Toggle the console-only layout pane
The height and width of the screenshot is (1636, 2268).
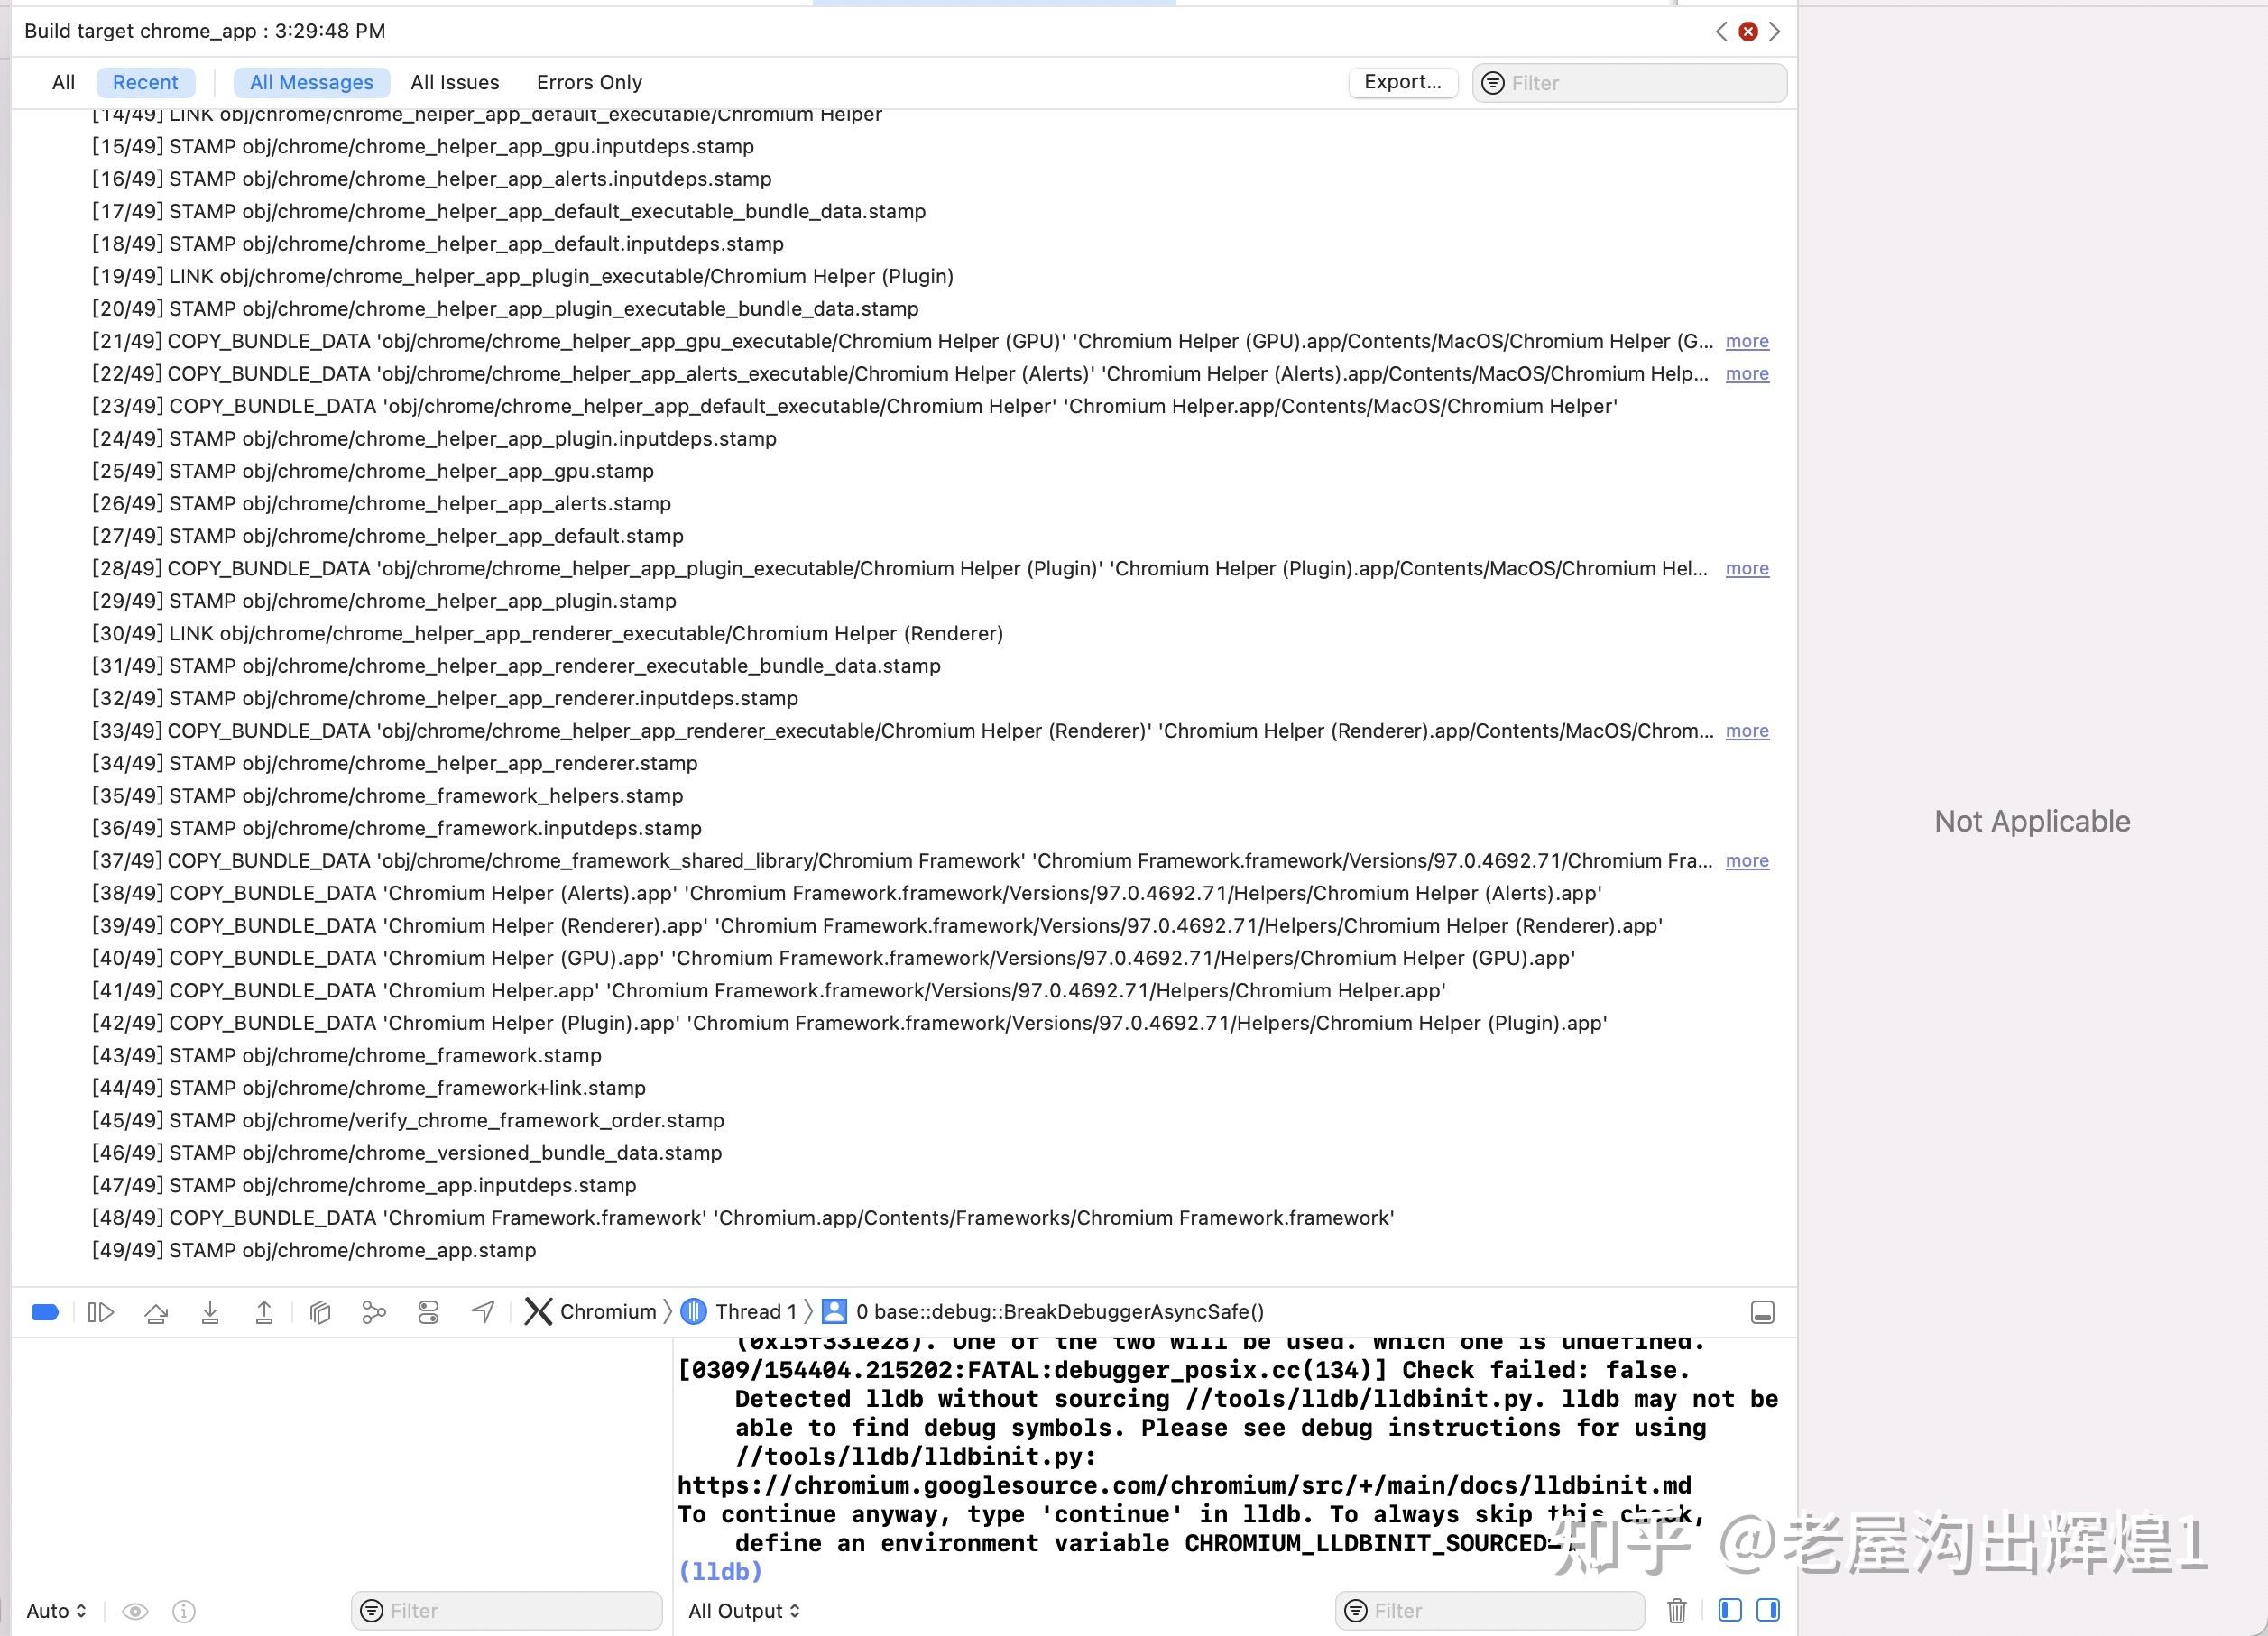pos(1768,1610)
